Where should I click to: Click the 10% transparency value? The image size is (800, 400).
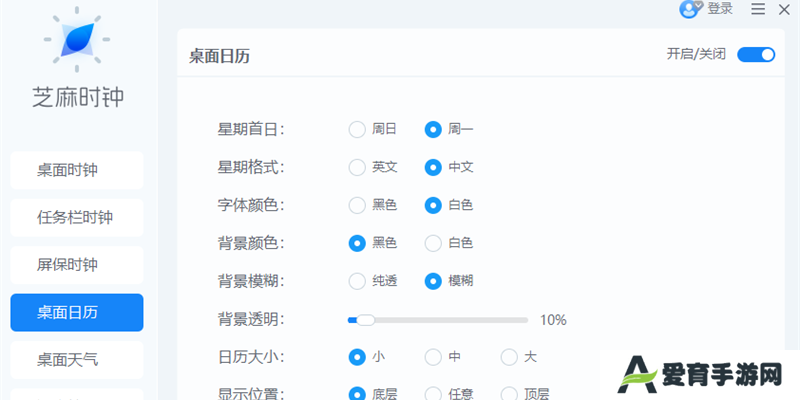(553, 320)
